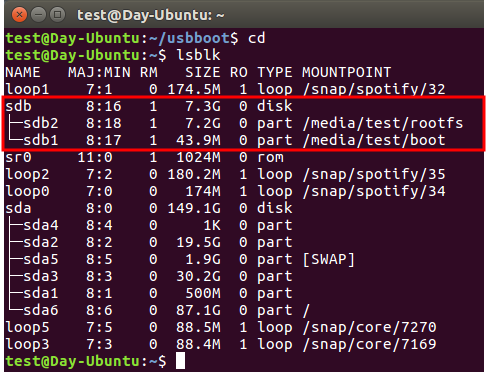Click the 43.9M size value
The width and height of the screenshot is (487, 373).
tap(198, 140)
